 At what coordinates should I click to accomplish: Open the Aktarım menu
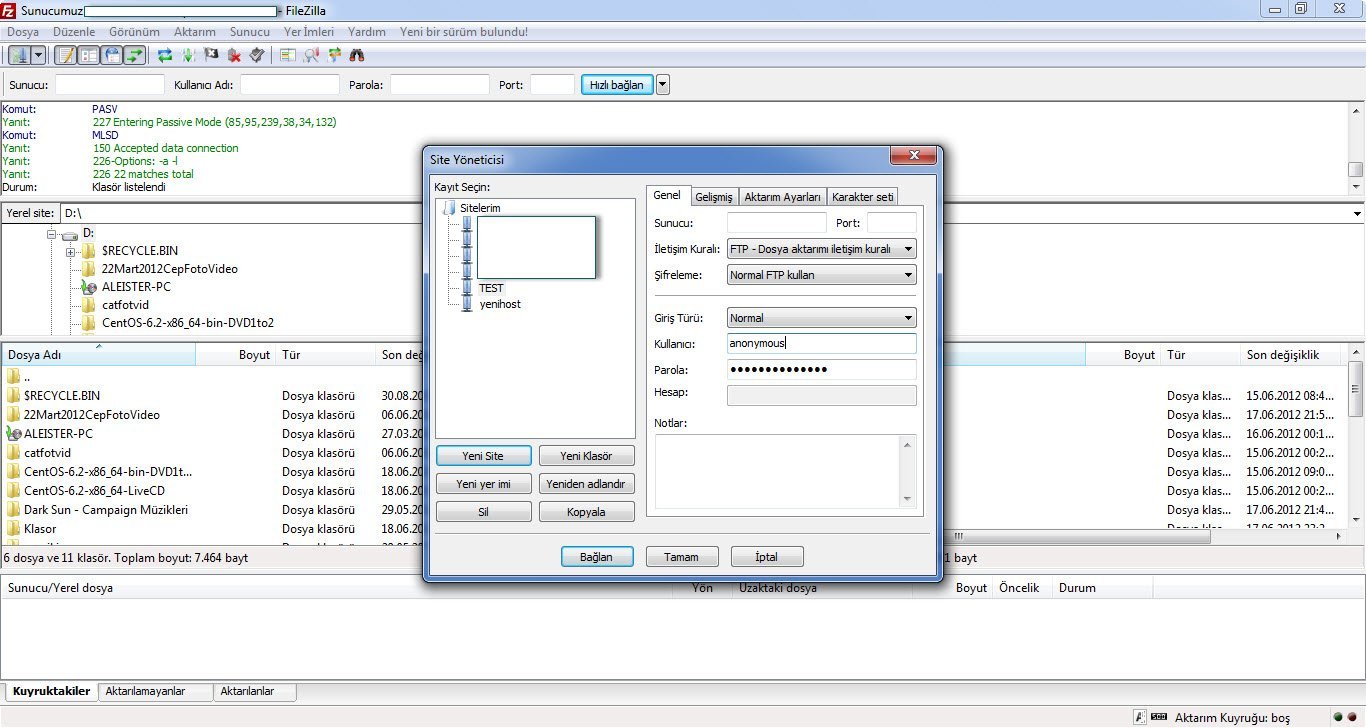pos(195,32)
